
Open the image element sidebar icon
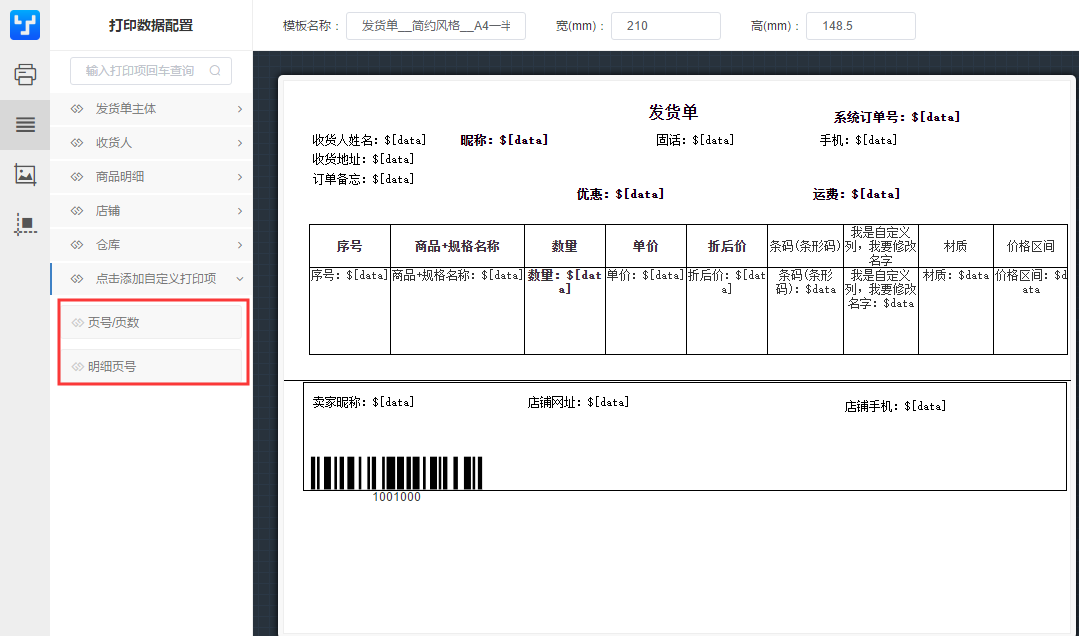coord(25,175)
